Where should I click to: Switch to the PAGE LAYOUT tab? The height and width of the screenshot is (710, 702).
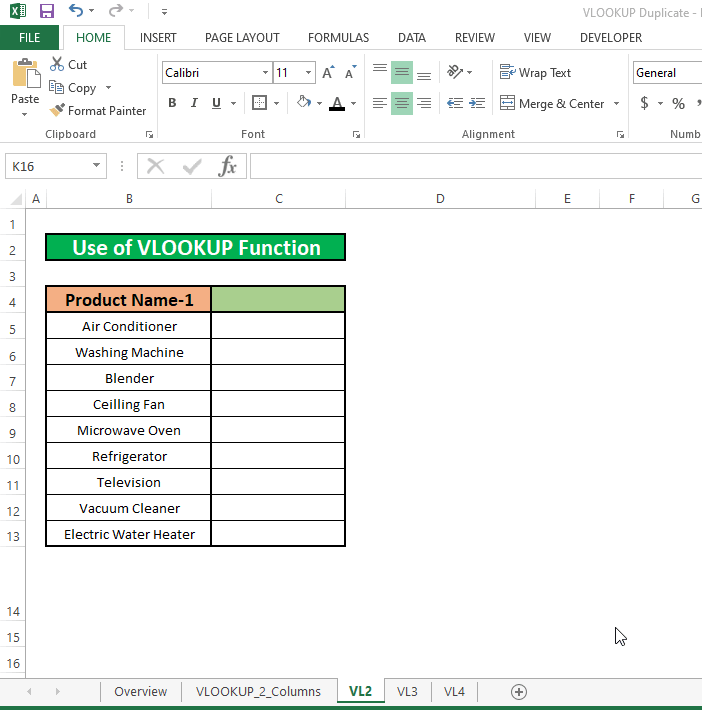[x=242, y=38]
